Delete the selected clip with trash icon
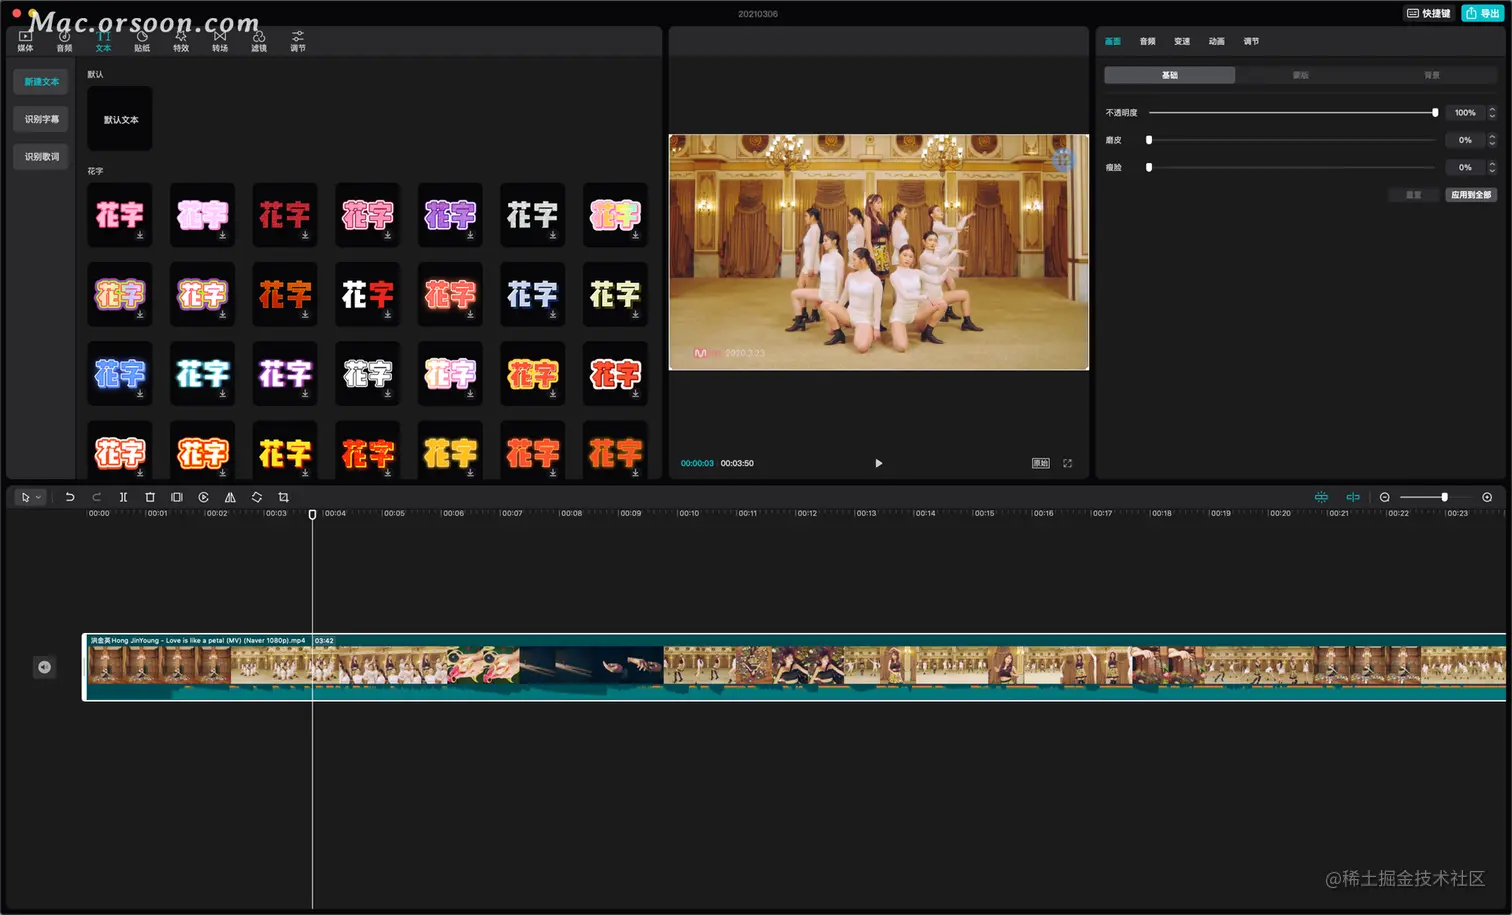The image size is (1512, 915). pos(150,497)
